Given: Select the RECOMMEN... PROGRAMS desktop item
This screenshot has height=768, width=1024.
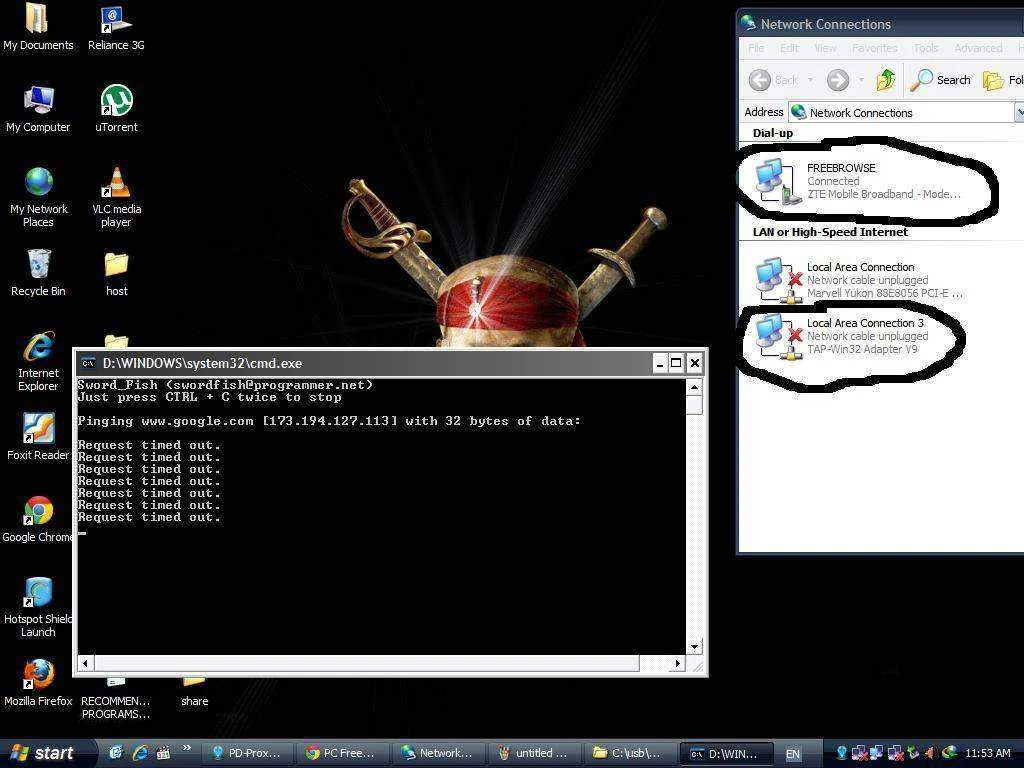Looking at the screenshot, I should (x=116, y=699).
